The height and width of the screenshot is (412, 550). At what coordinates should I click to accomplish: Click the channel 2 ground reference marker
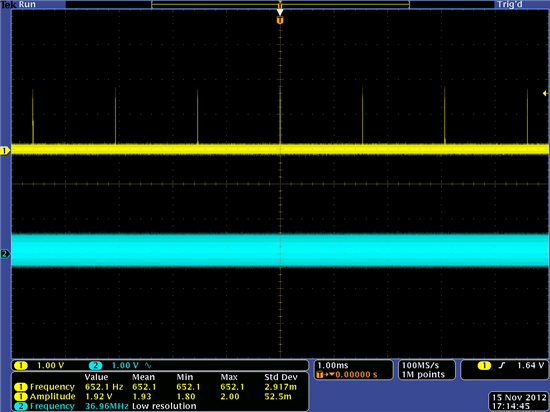coord(5,254)
